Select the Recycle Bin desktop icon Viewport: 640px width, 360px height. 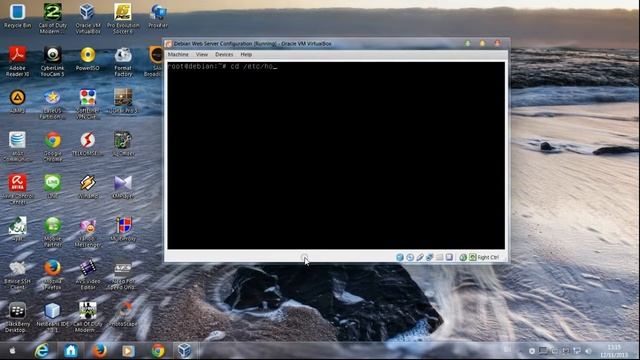coord(17,16)
